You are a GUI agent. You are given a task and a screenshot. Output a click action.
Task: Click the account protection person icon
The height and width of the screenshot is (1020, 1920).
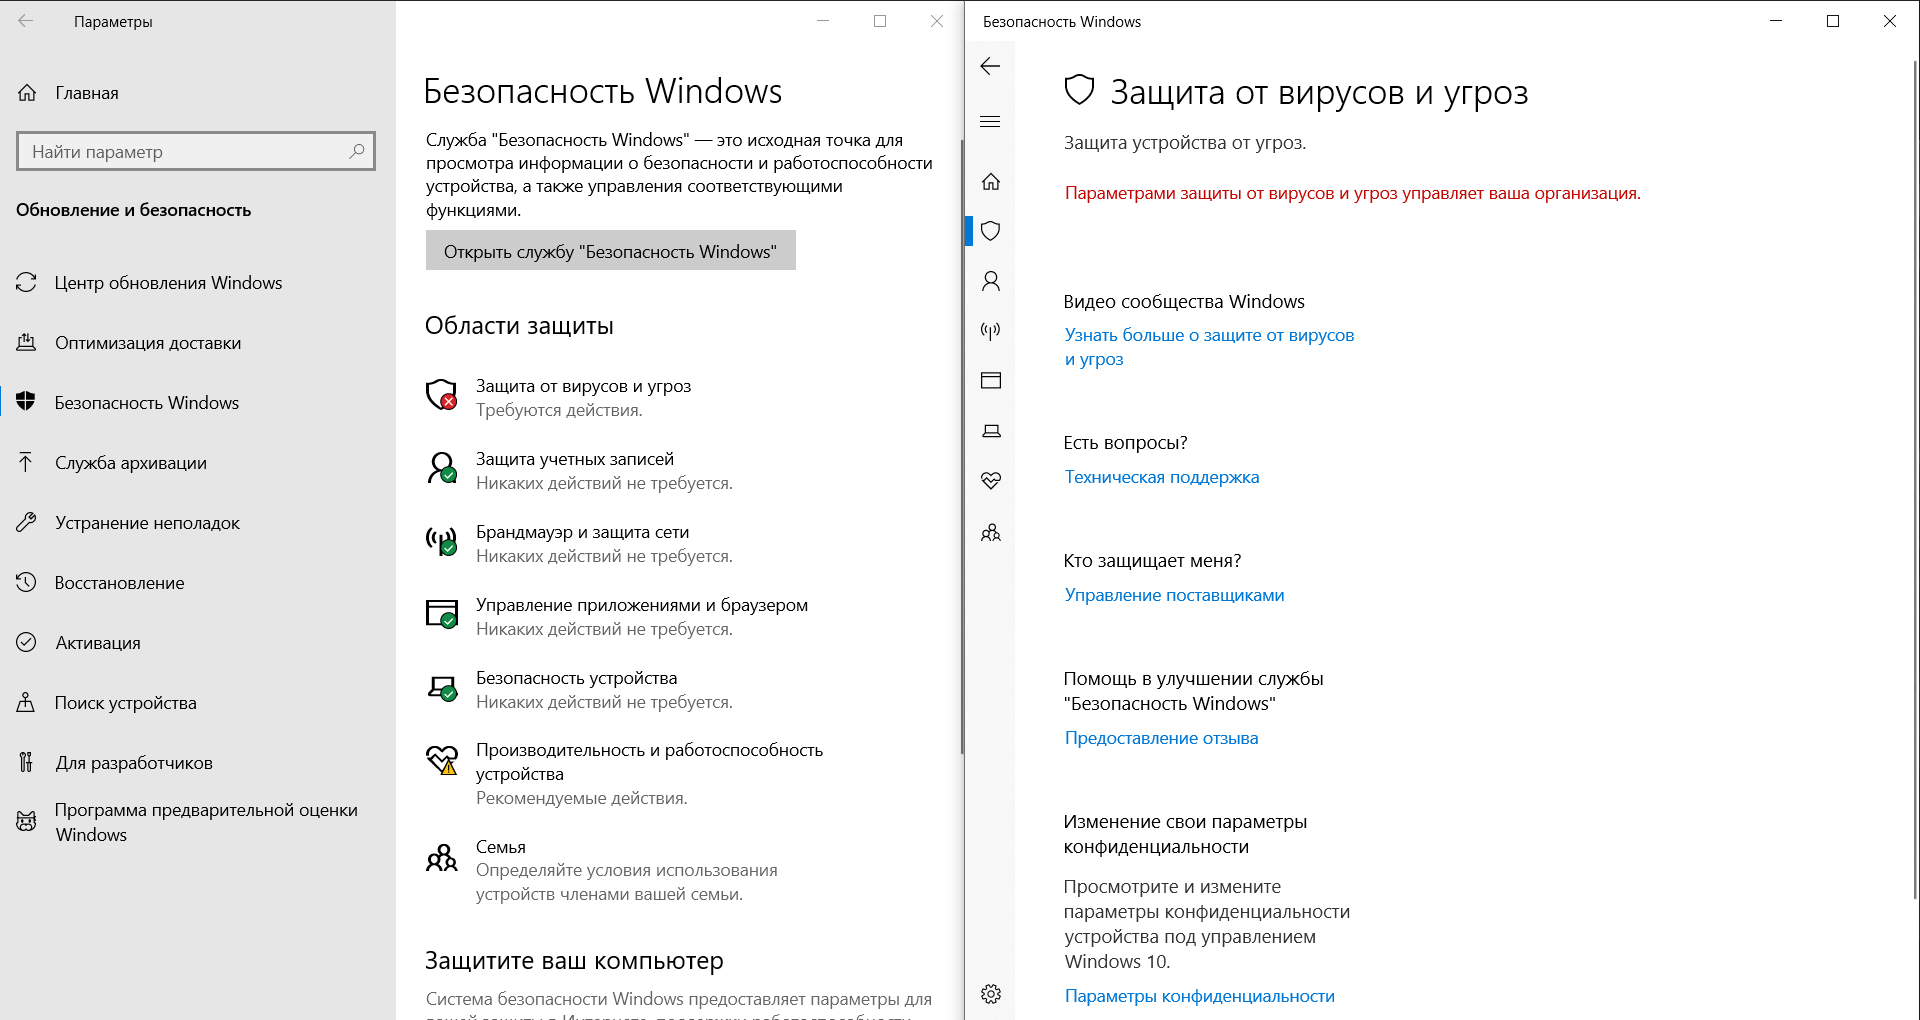click(x=441, y=468)
